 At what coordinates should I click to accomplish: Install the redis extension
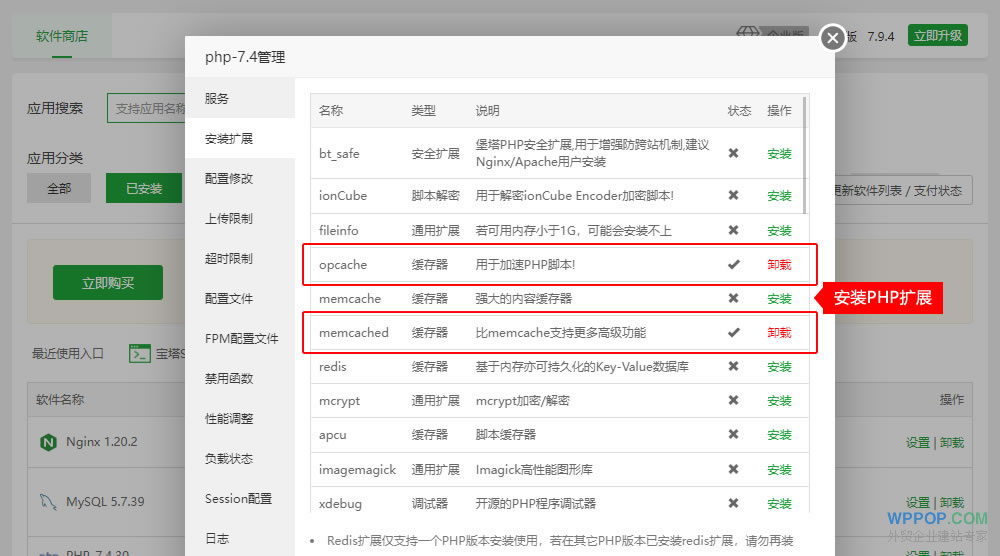pyautogui.click(x=779, y=367)
